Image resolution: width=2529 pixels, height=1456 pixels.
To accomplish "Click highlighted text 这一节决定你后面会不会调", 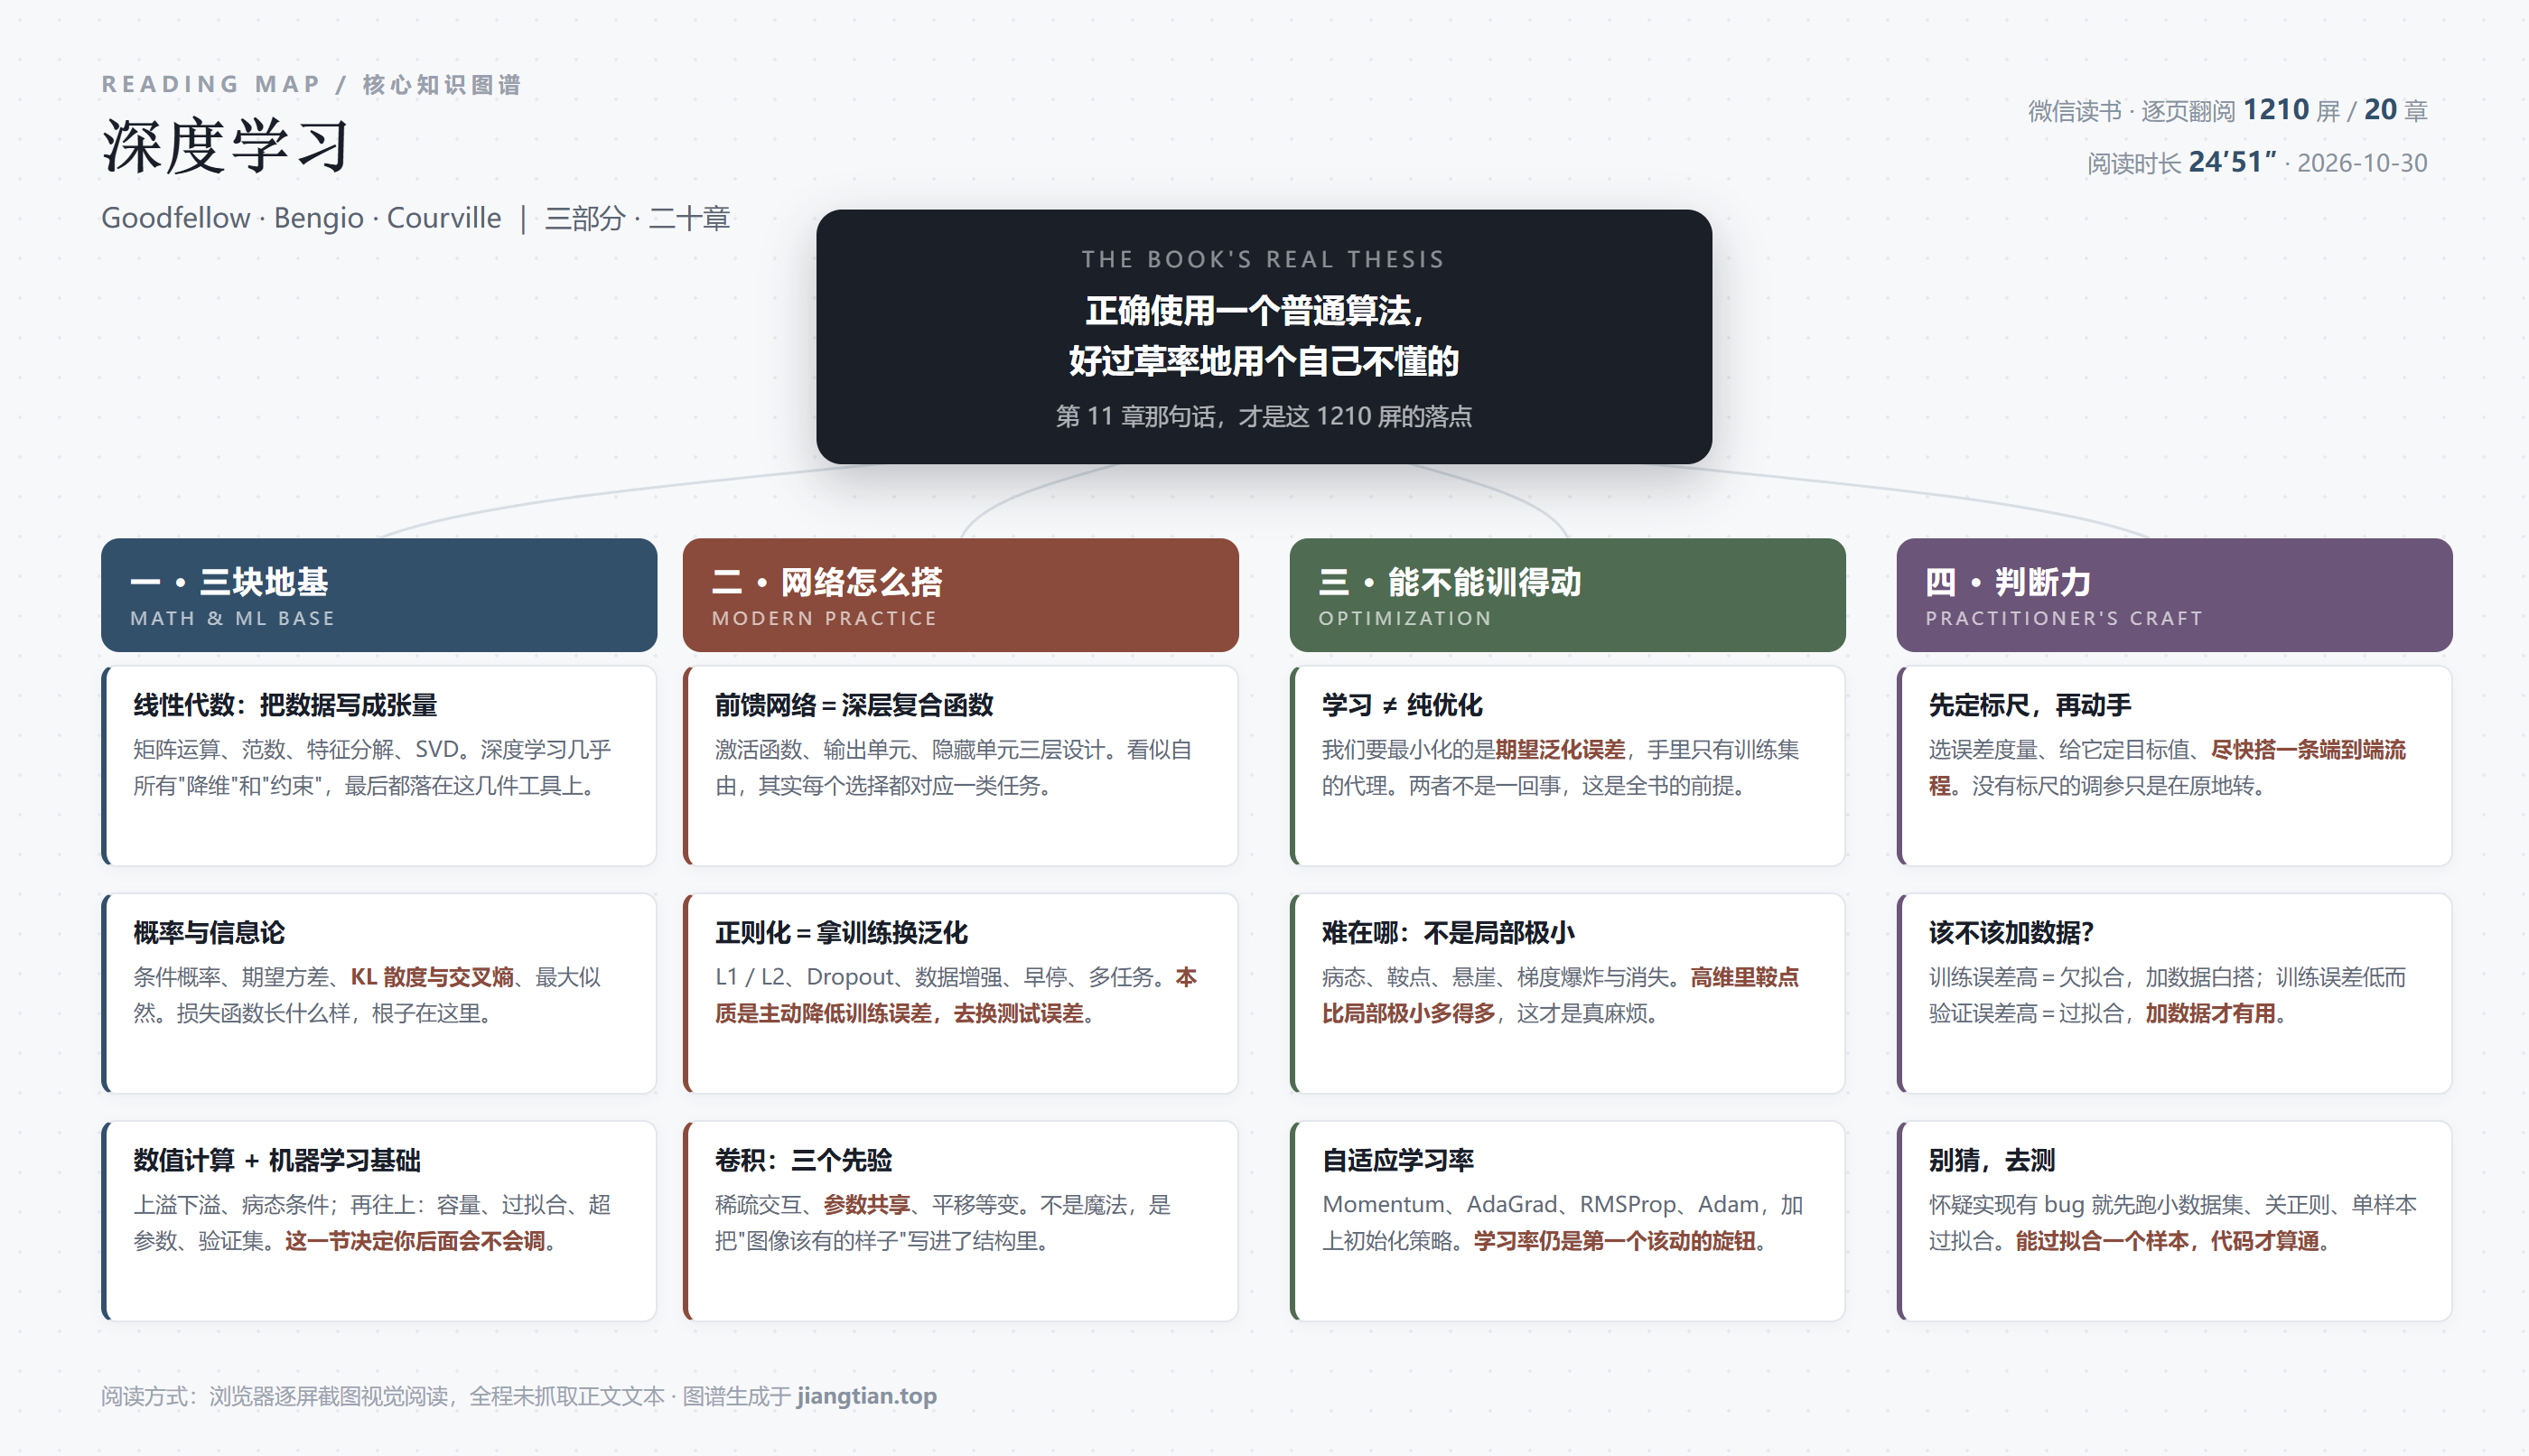I will [415, 1241].
